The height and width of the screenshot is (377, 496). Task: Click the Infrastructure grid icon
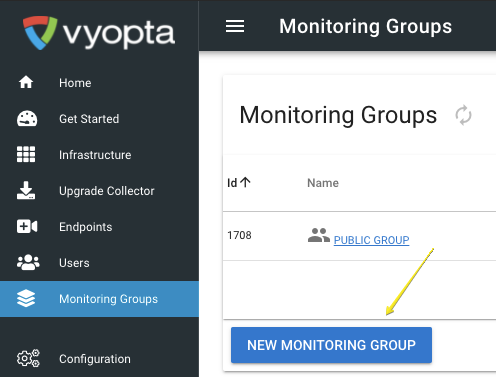click(26, 154)
